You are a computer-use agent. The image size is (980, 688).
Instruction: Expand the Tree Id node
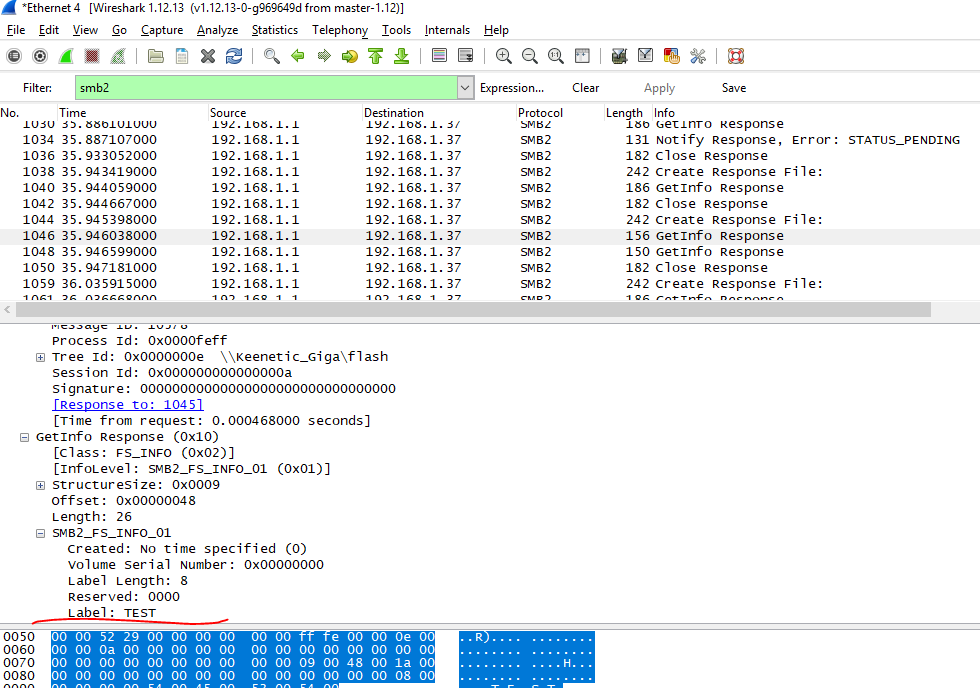(41, 357)
